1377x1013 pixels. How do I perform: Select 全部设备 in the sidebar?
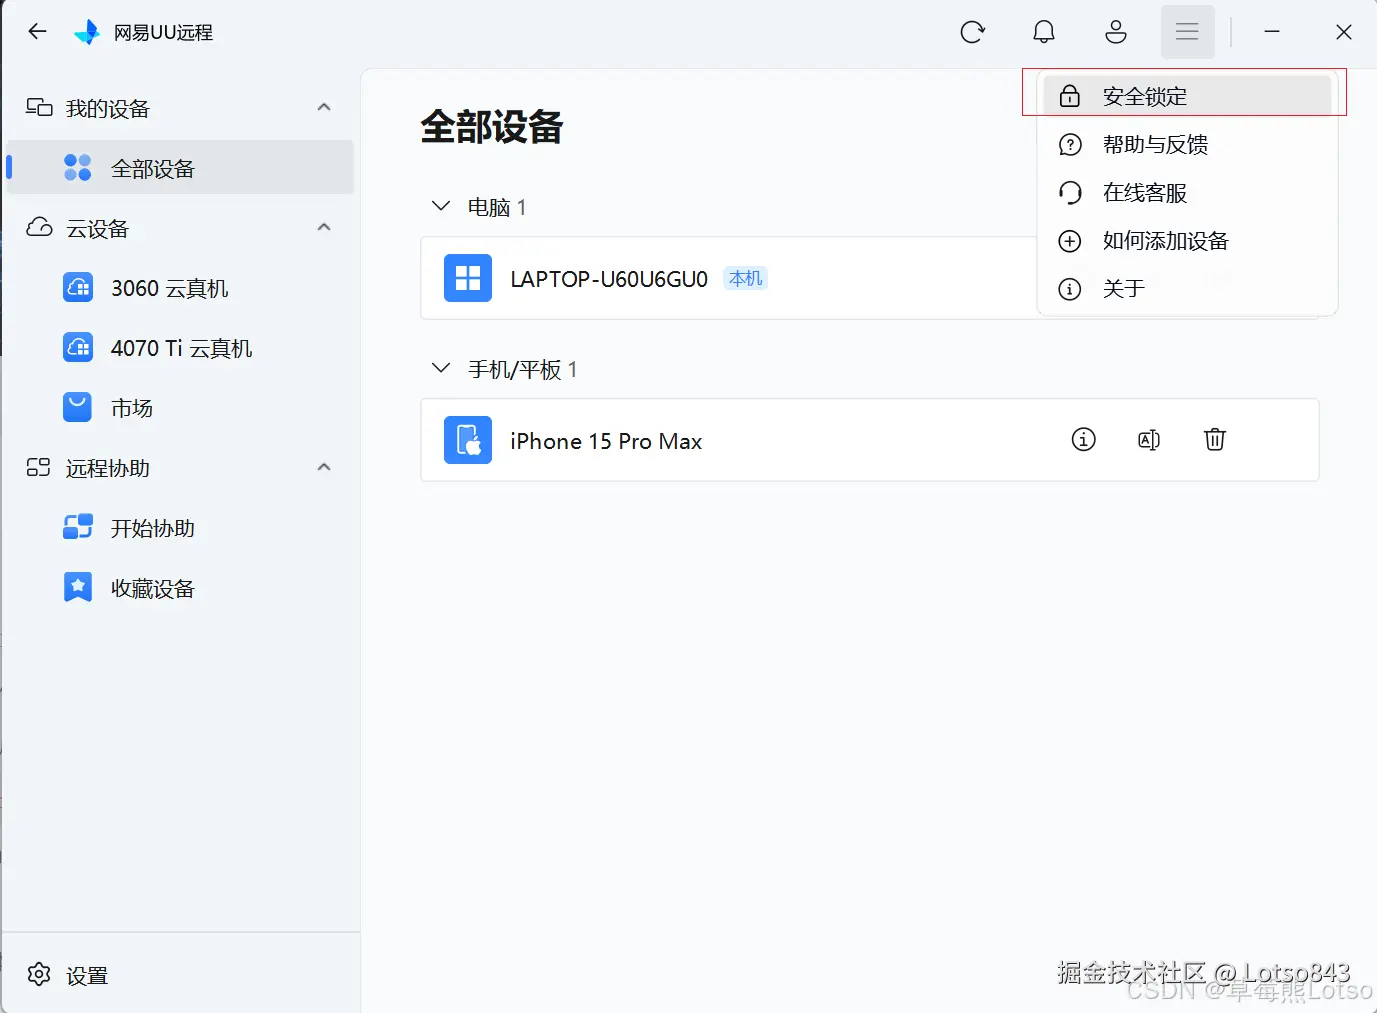(152, 167)
